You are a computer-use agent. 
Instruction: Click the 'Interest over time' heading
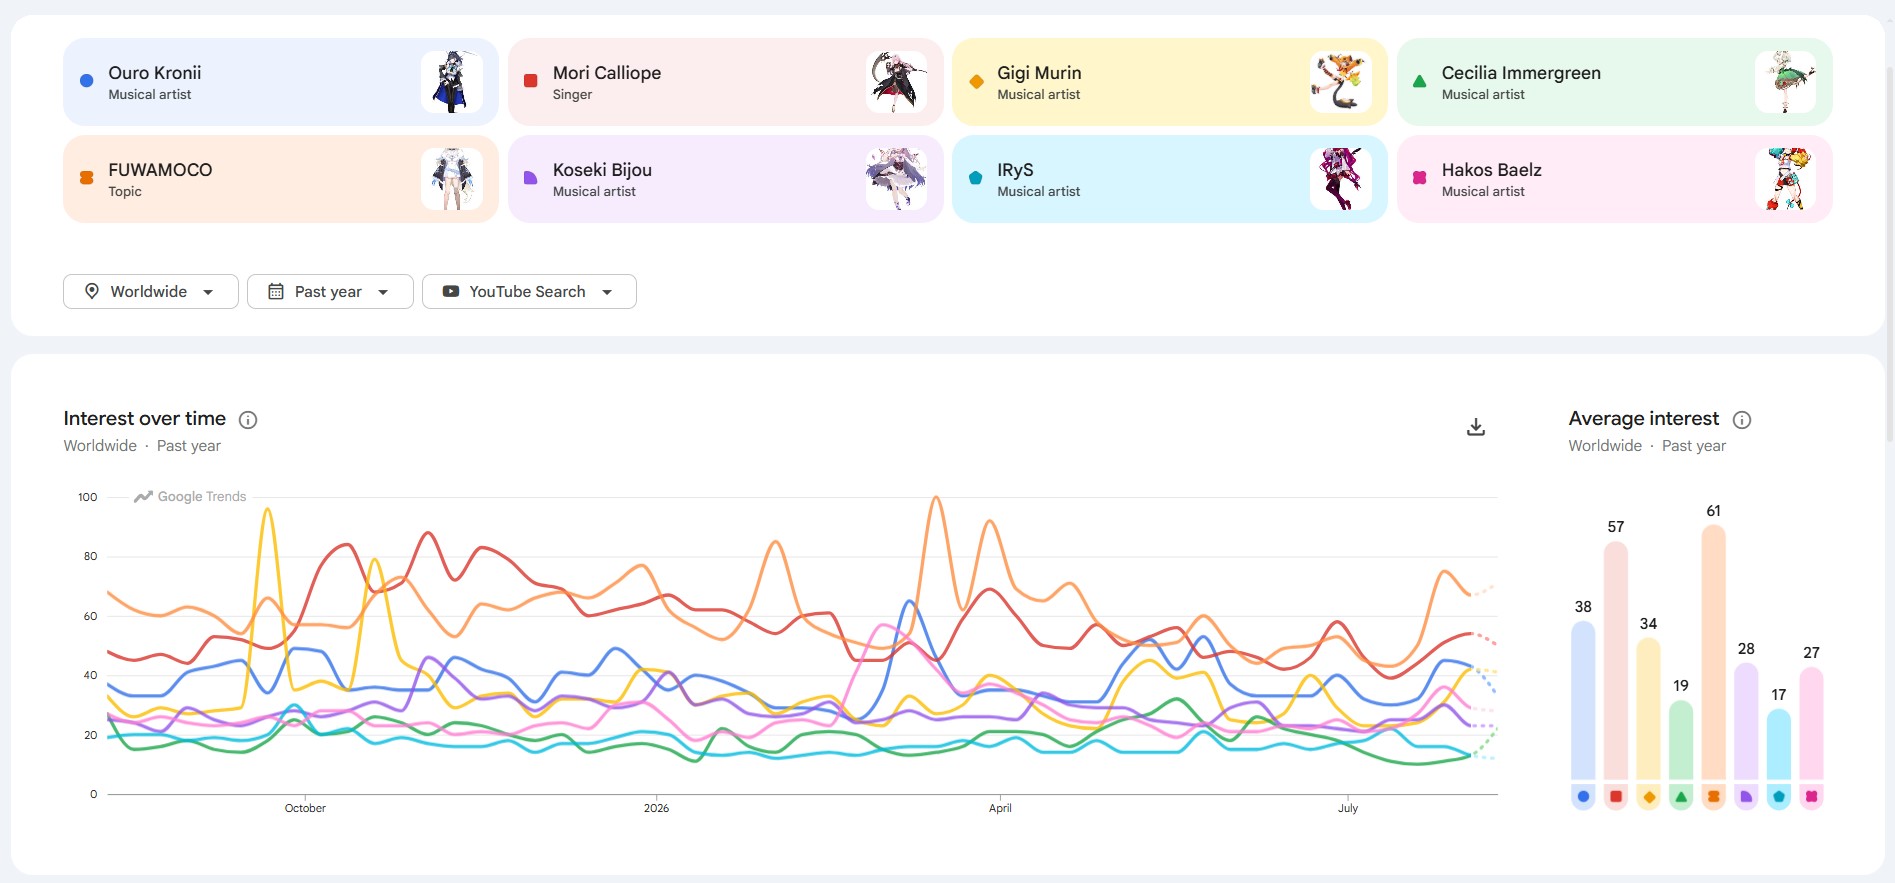click(x=145, y=418)
